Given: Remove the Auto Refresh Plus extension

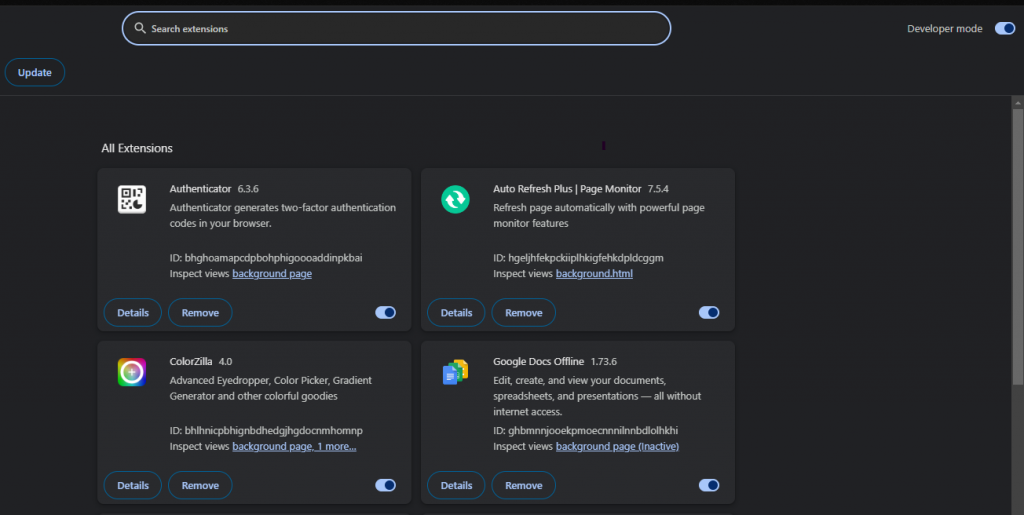Looking at the screenshot, I should [523, 313].
